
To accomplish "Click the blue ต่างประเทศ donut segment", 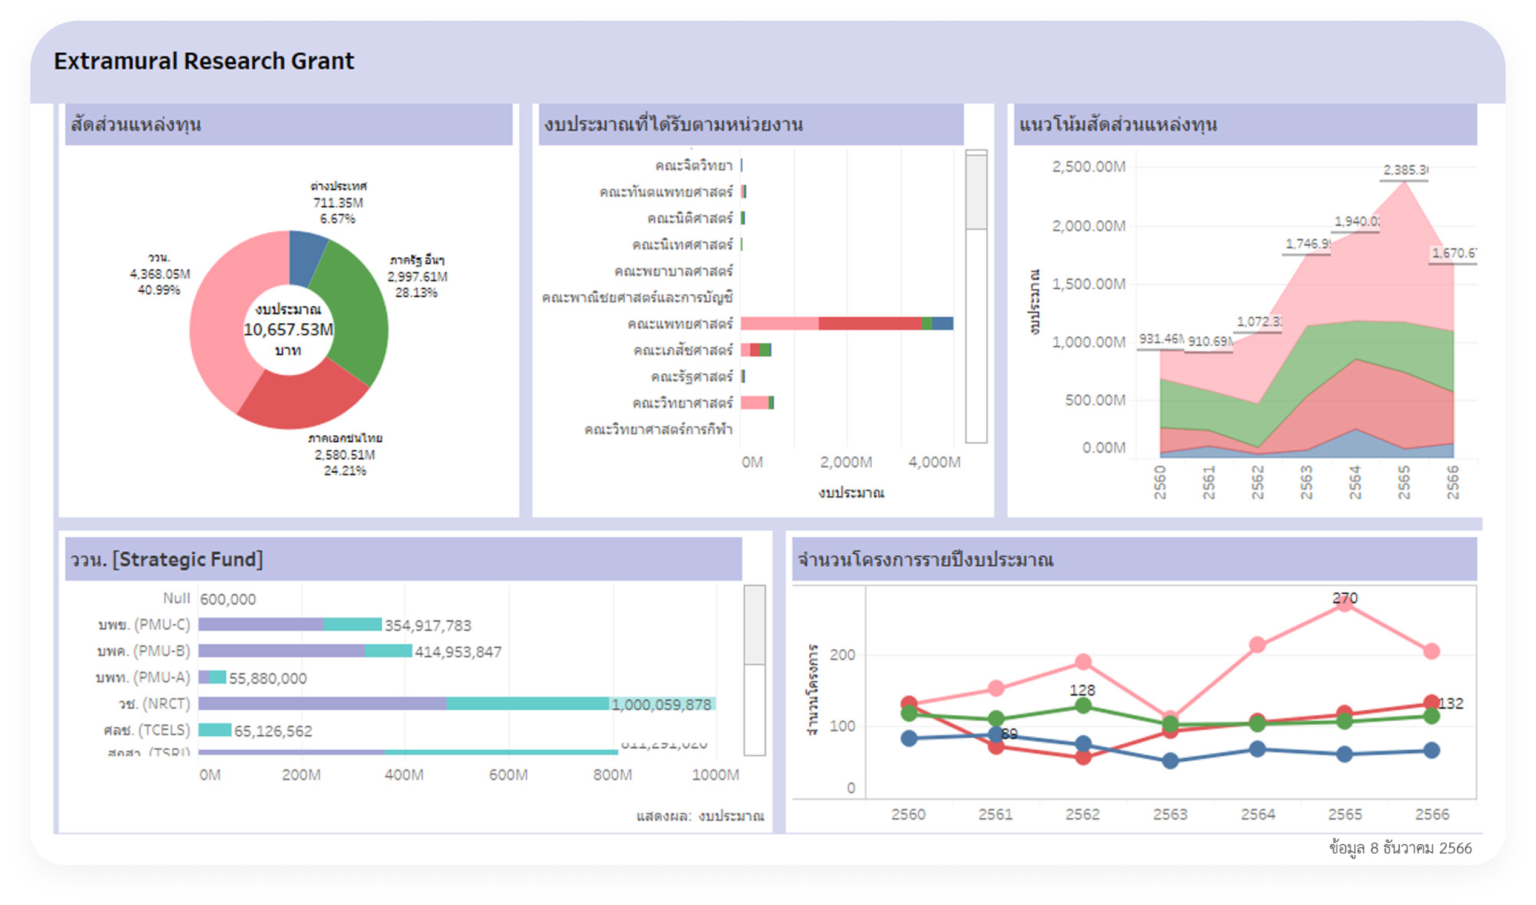I will [x=307, y=253].
